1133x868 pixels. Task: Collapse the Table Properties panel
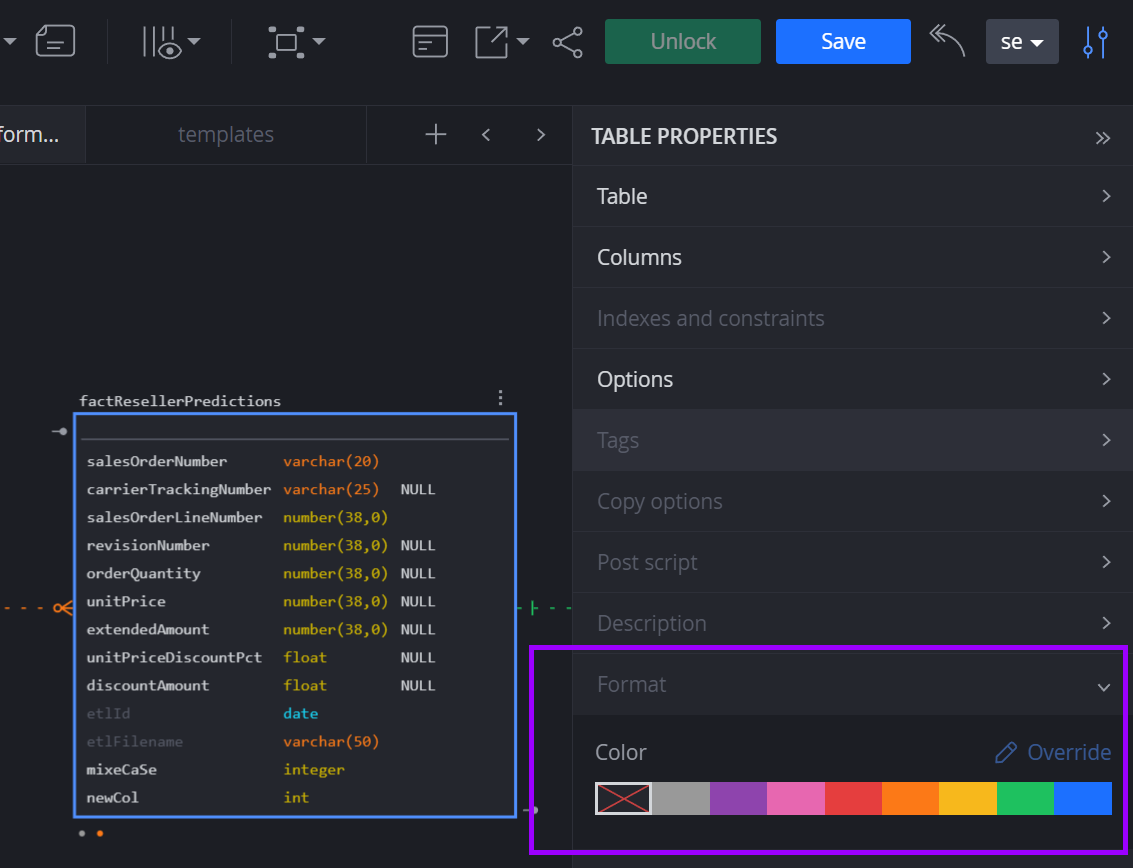click(x=1103, y=137)
